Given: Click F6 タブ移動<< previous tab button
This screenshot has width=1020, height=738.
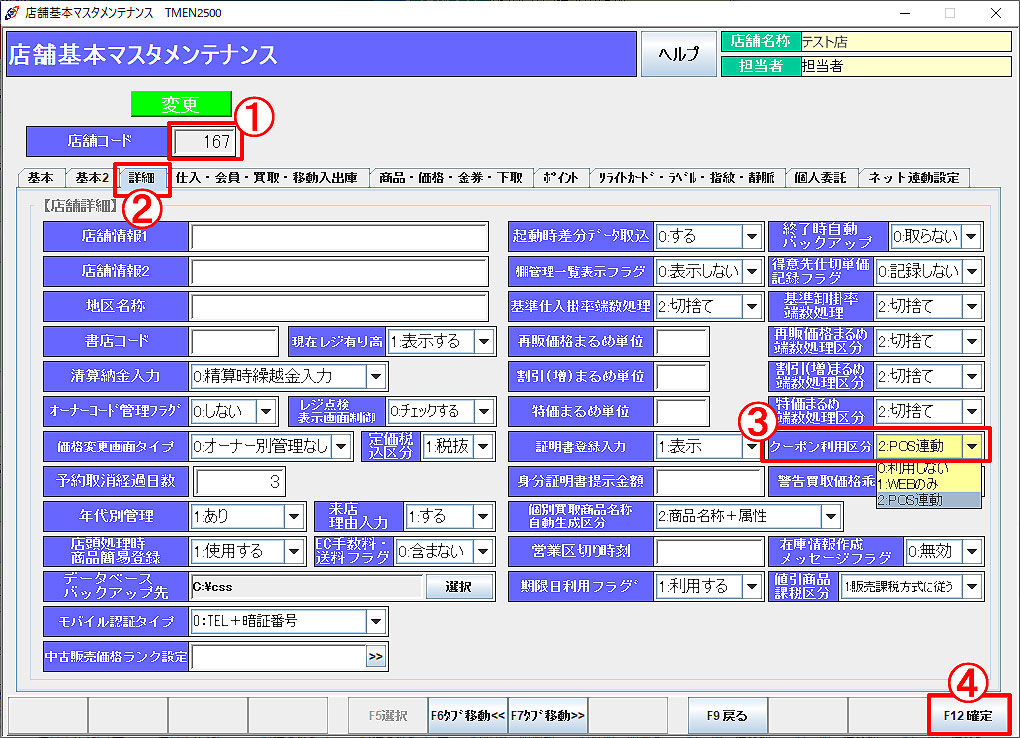Looking at the screenshot, I should point(467,716).
